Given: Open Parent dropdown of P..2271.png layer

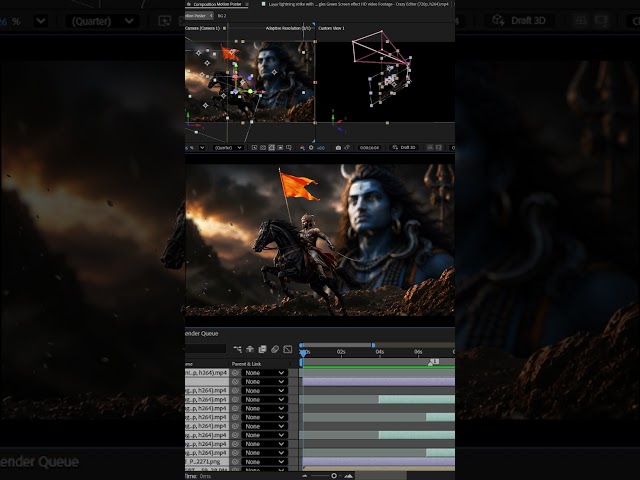Looking at the screenshot, I should click(265, 462).
